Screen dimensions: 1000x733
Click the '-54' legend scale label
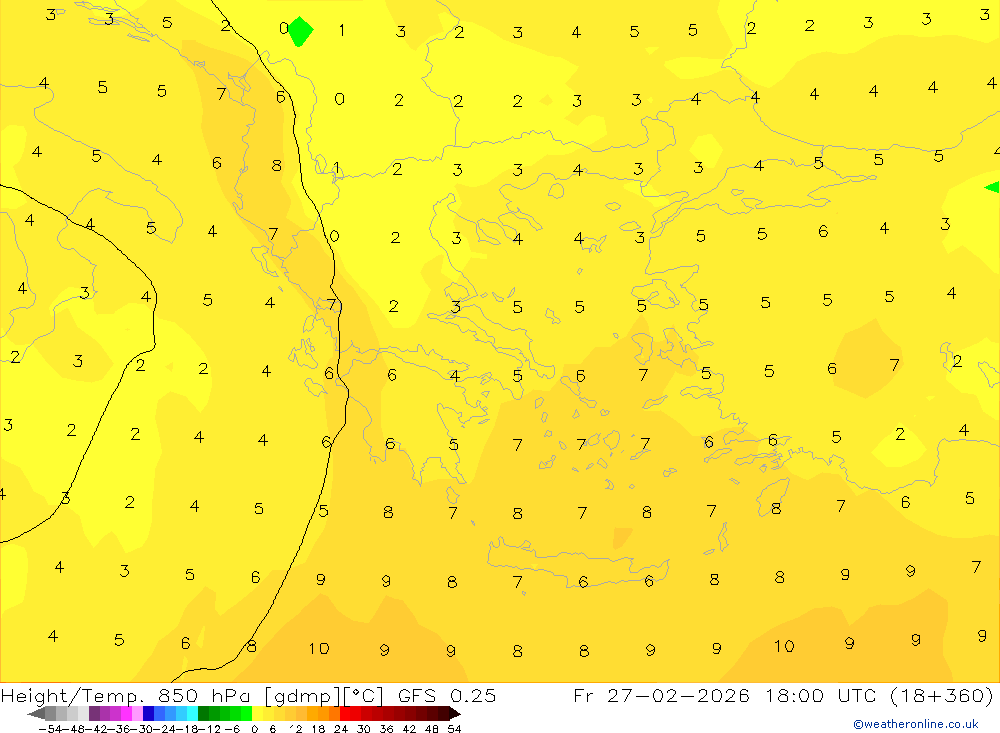point(50,729)
